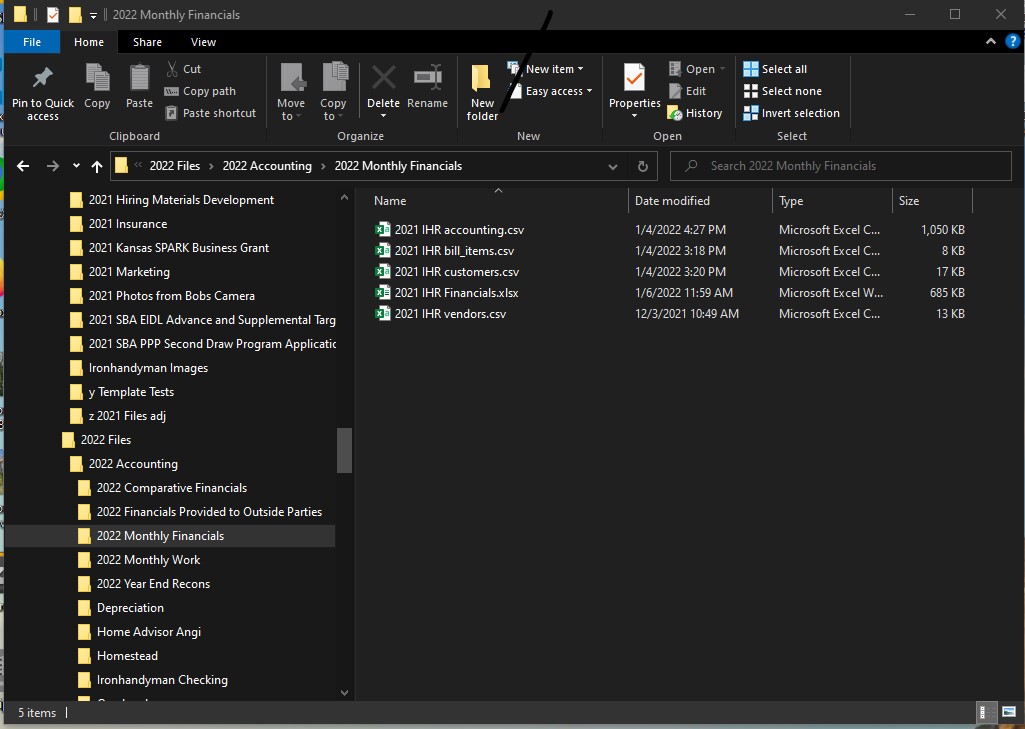
Task: Click the New folder icon
Action: [481, 90]
